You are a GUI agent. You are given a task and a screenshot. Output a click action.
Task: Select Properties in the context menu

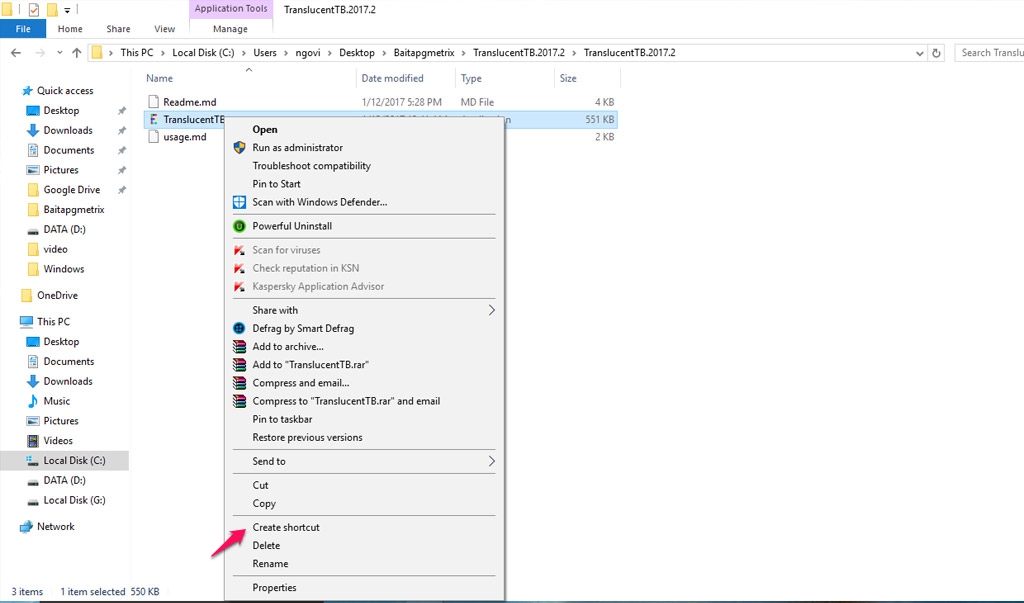[274, 588]
